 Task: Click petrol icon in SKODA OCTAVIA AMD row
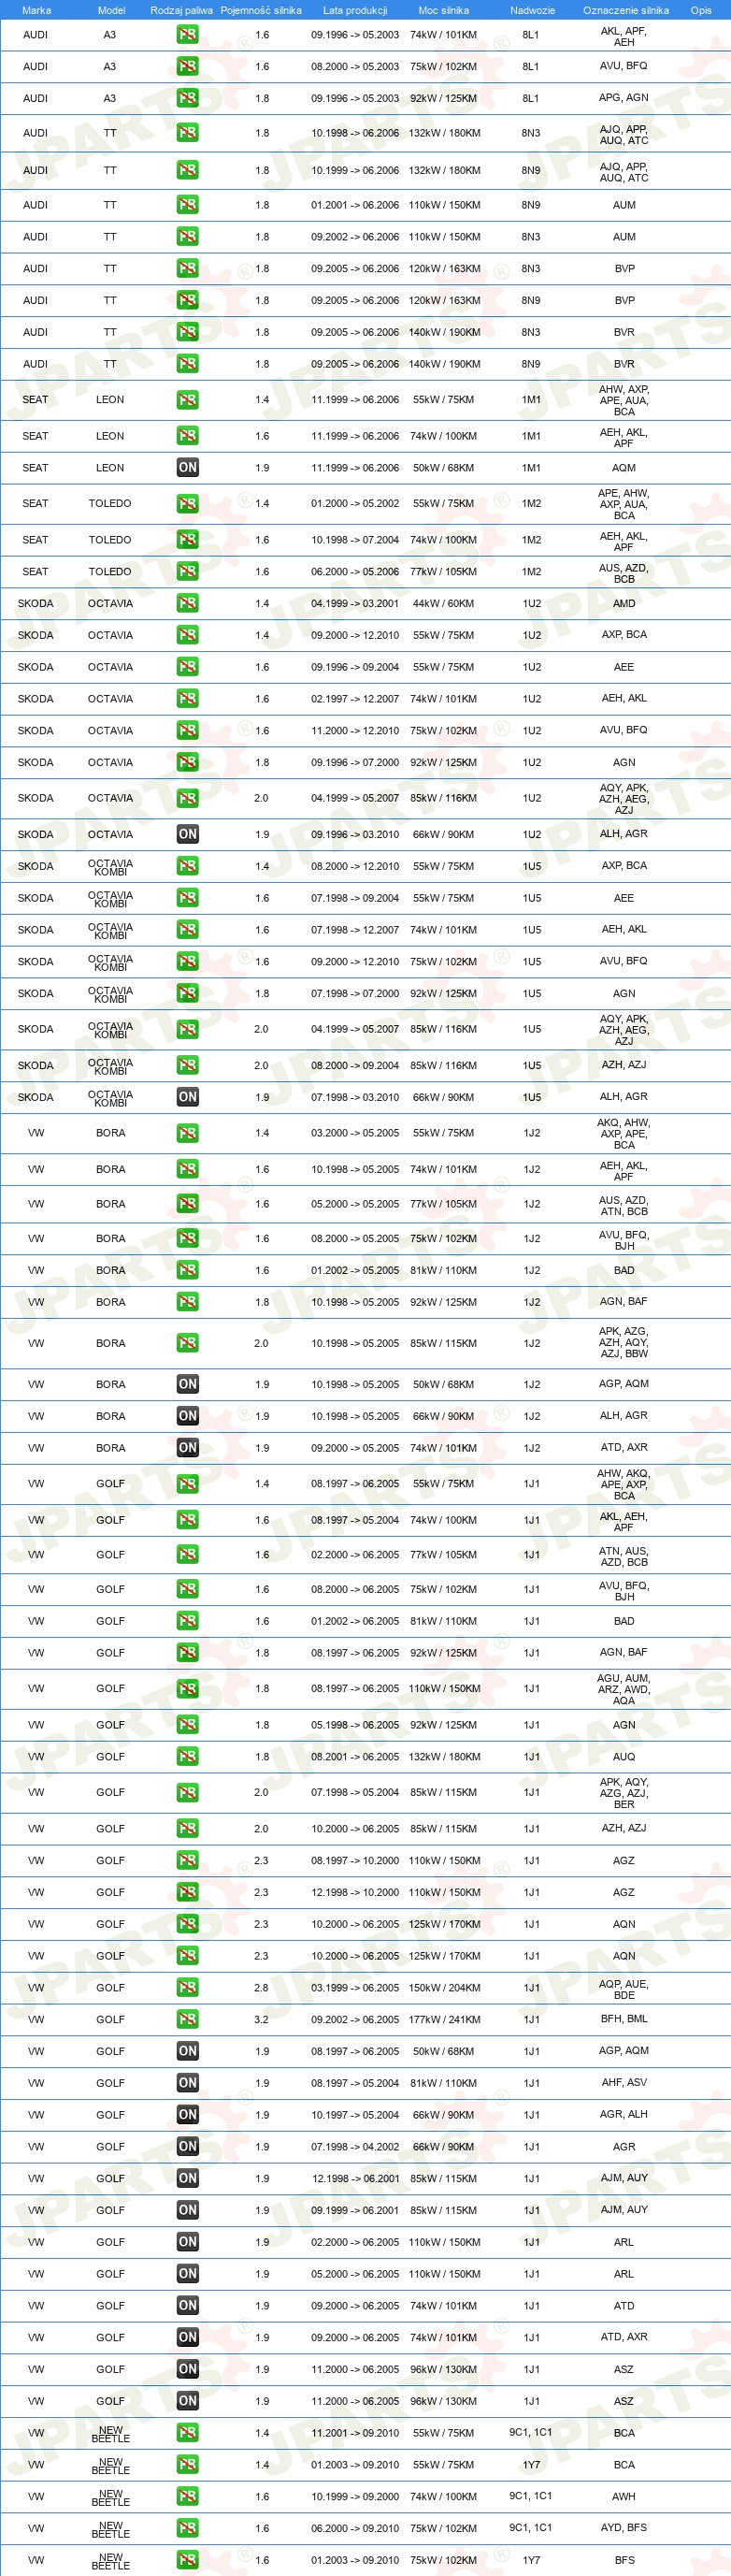187,604
